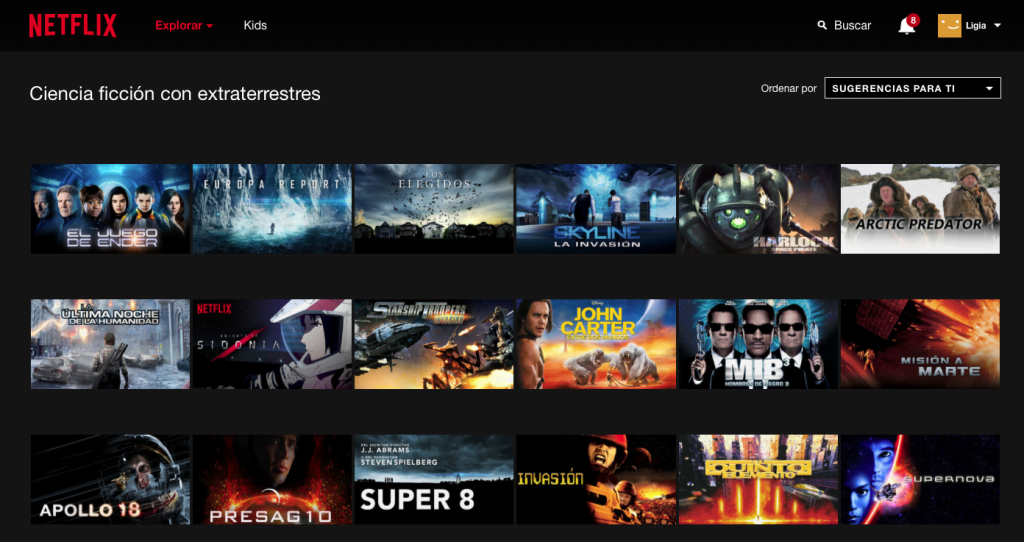Select the Invasión movie thumbnail
This screenshot has height=542, width=1024.
pos(596,480)
